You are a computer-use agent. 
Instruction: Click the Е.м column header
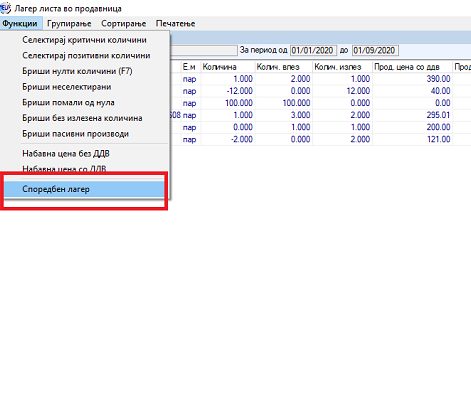(191, 67)
